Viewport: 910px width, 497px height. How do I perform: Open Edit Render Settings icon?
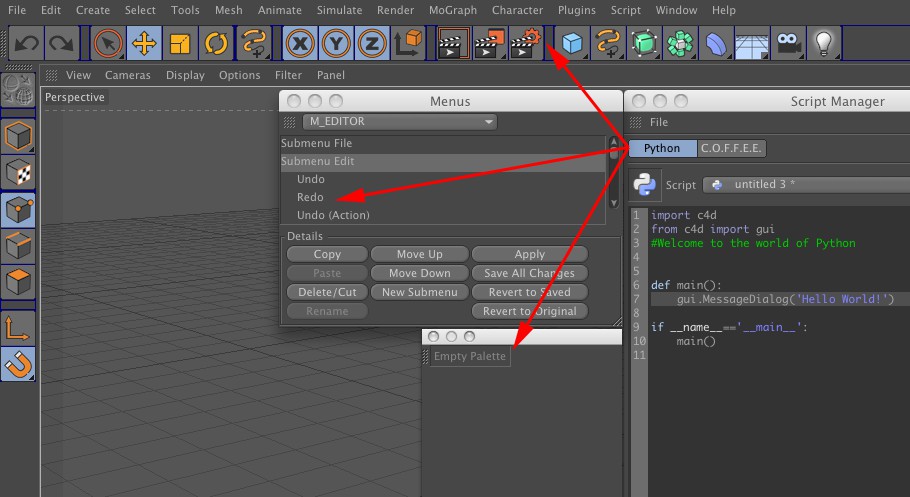coord(524,43)
